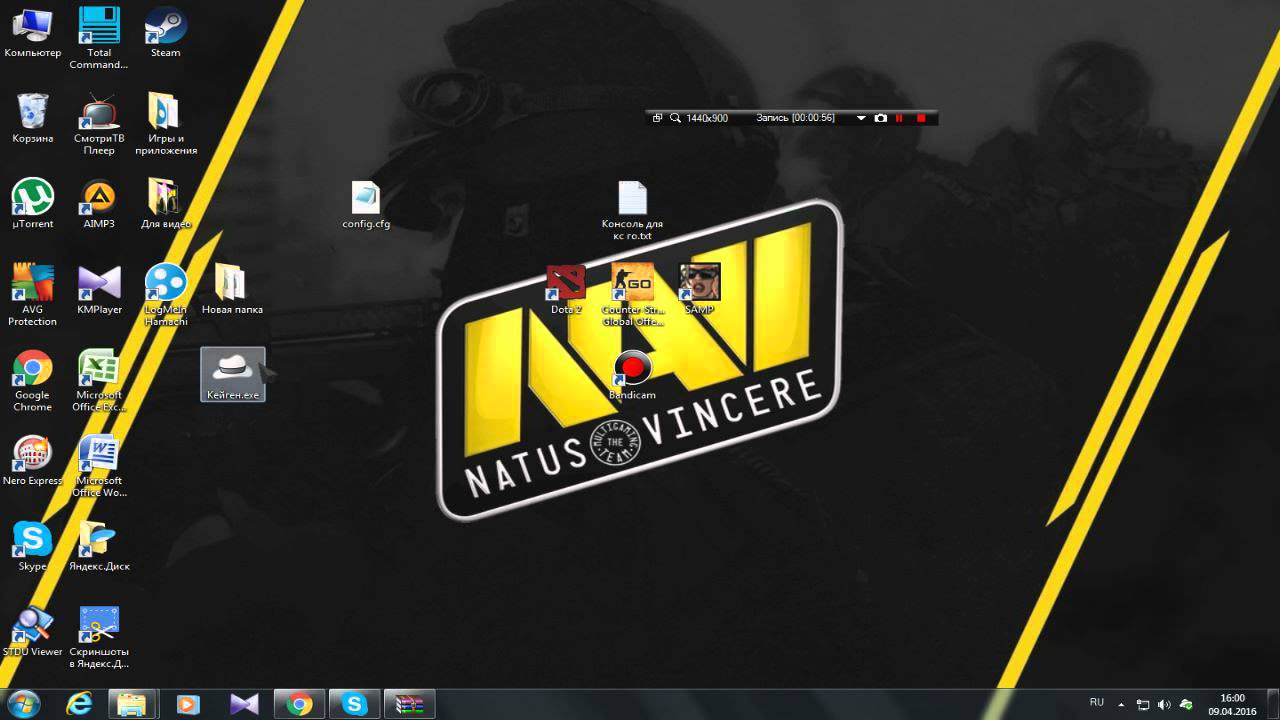Open Windows Media Player taskbar button
The width and height of the screenshot is (1280, 720).
tap(187, 704)
